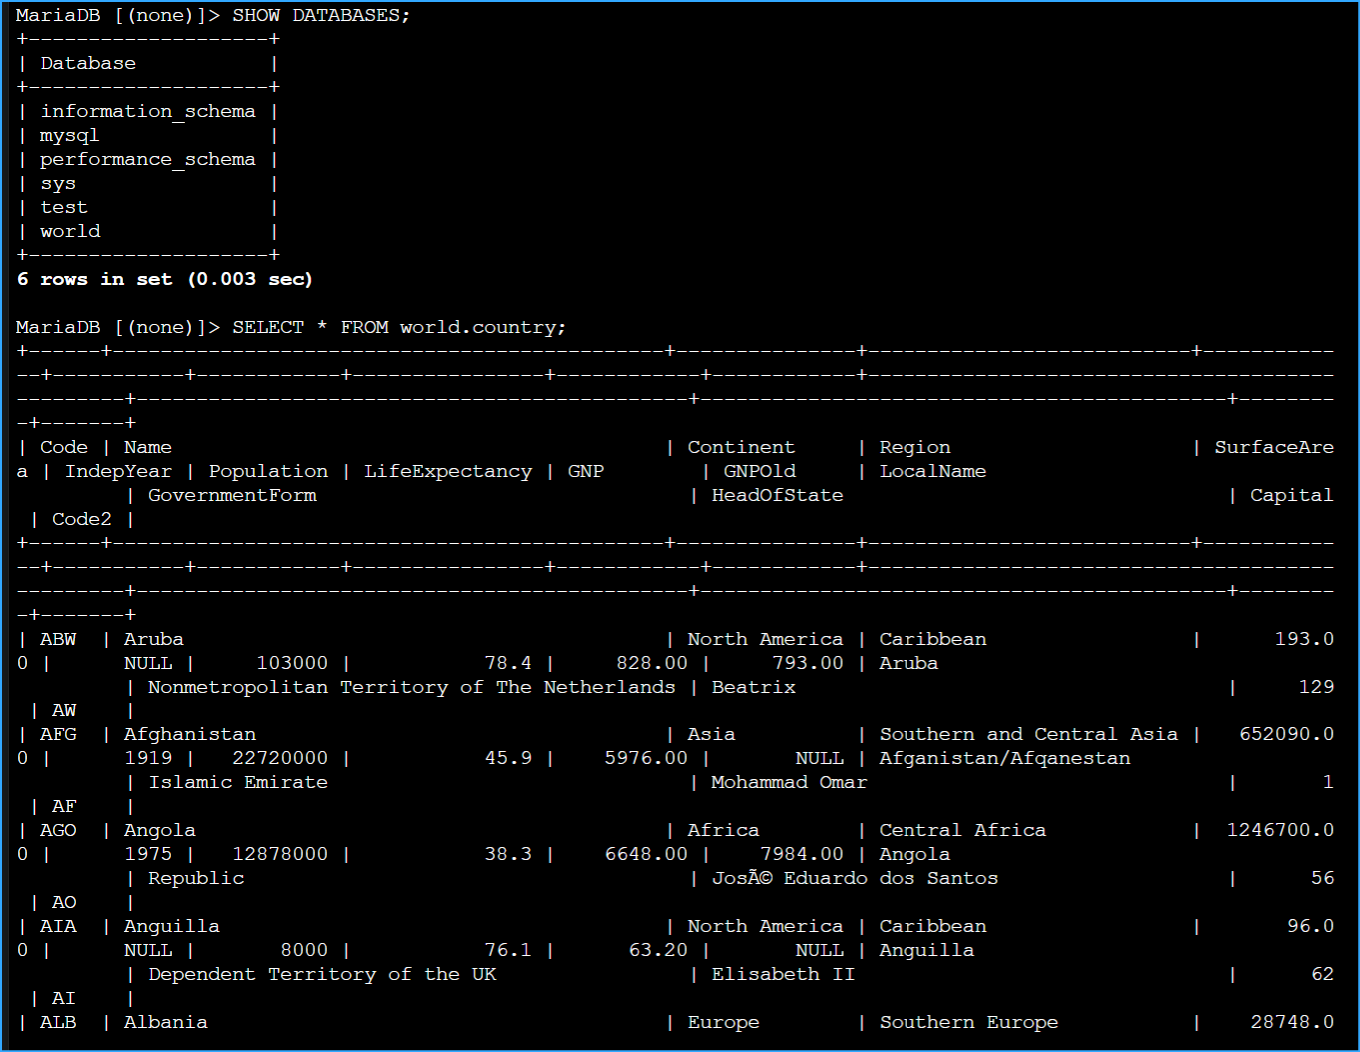The height and width of the screenshot is (1052, 1360).
Task: Click the Code2 column header
Action: tap(82, 520)
